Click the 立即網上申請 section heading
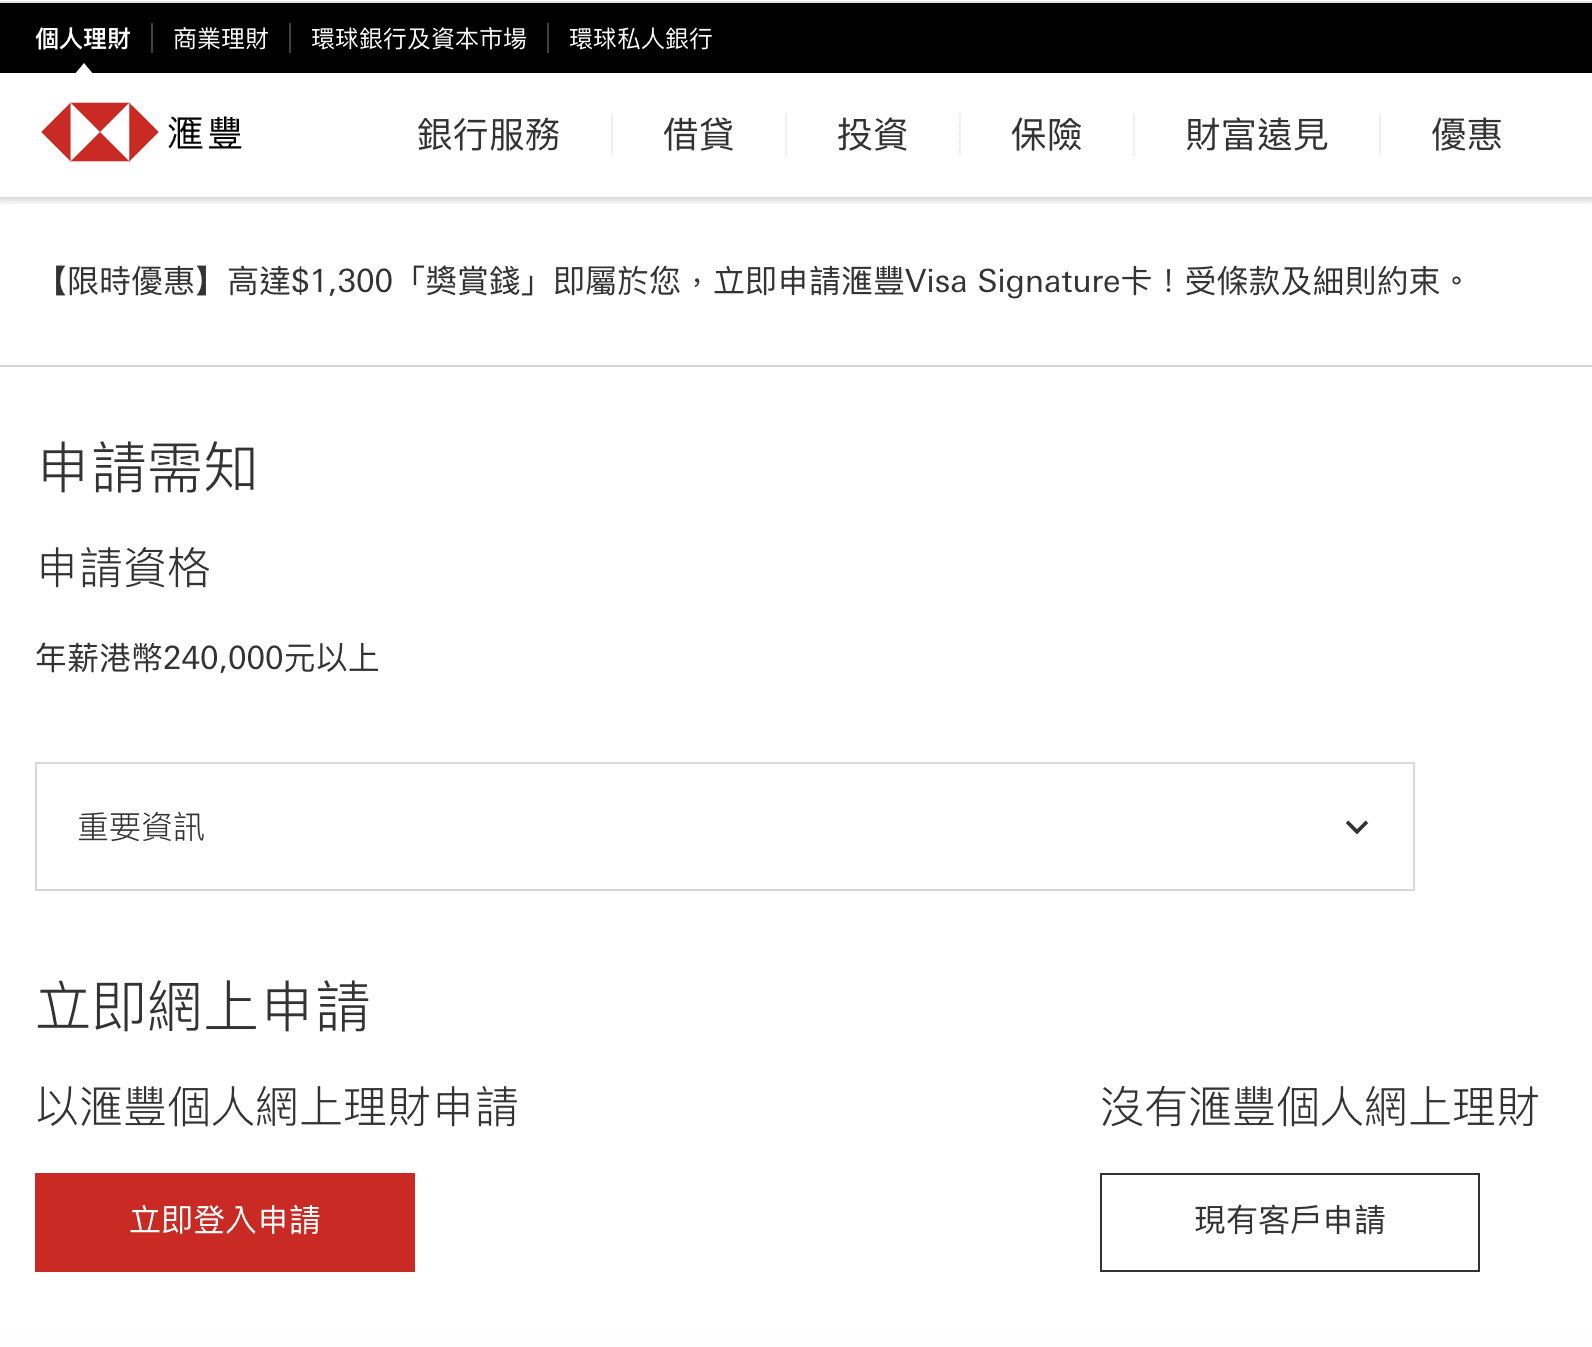This screenshot has width=1592, height=1347. [x=204, y=1006]
